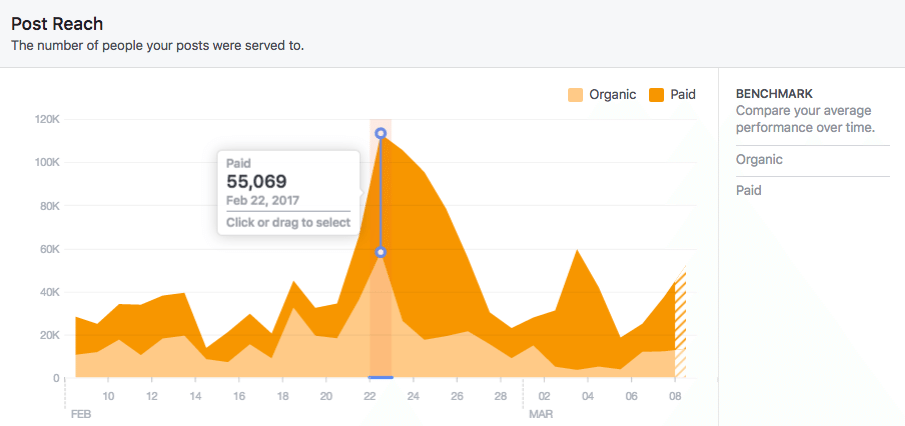
Task: Click the 'Click or drag to select' tooltip text
Action: pyautogui.click(x=288, y=222)
